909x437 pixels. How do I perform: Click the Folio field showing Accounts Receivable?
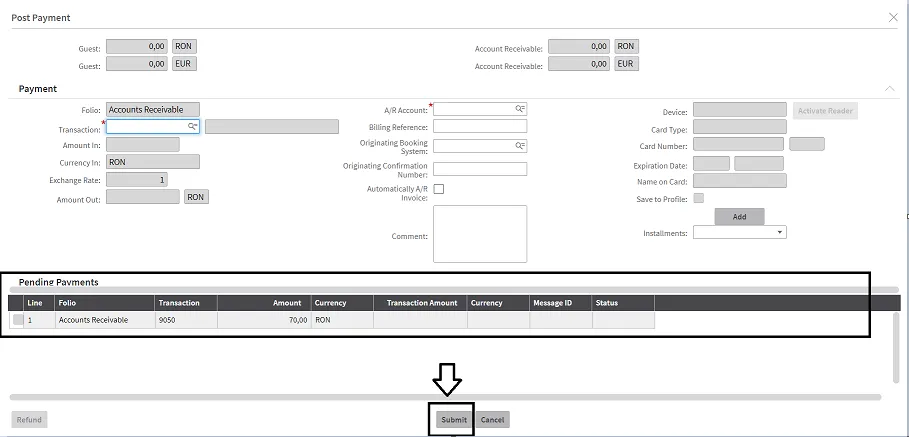152,110
